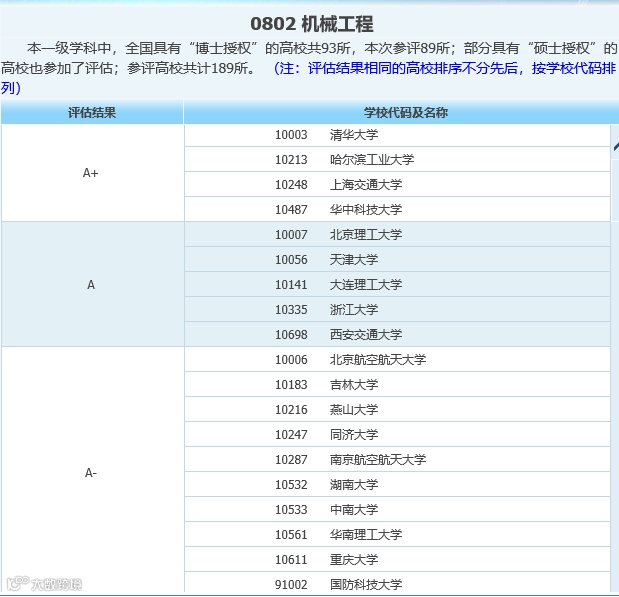Viewport: 619px width, 597px height.
Task: Click the row '10006 北京航空航天大学'
Action: pyautogui.click(x=397, y=359)
